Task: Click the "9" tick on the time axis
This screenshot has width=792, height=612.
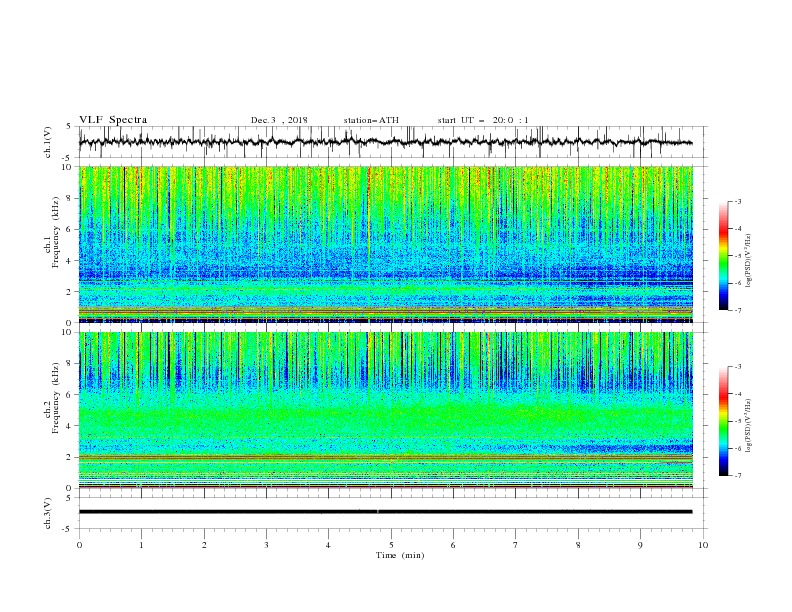Action: pyautogui.click(x=640, y=545)
